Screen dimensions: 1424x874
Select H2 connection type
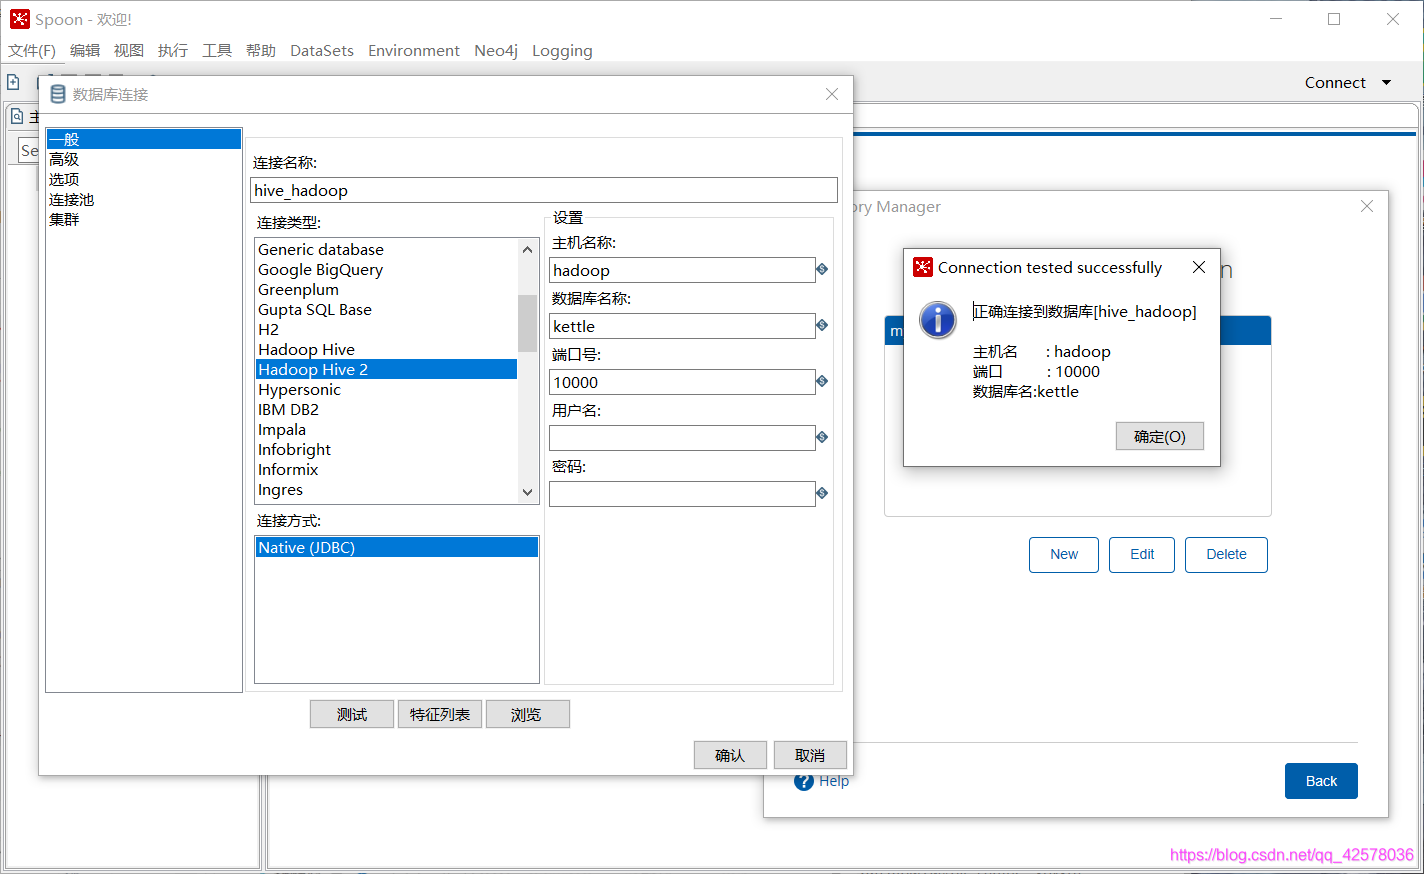click(x=387, y=329)
